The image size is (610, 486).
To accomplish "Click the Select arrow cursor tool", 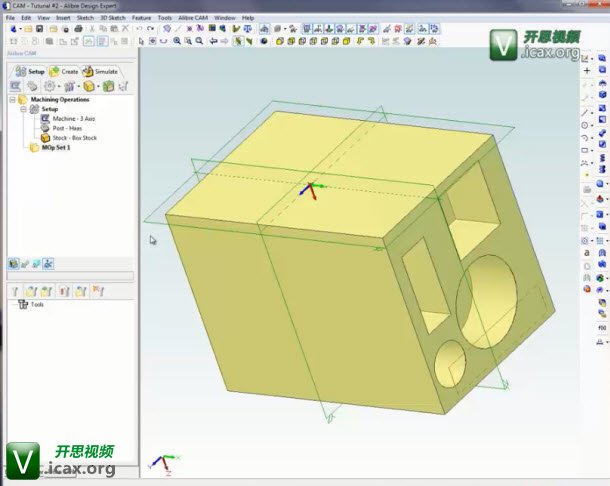I will [141, 41].
